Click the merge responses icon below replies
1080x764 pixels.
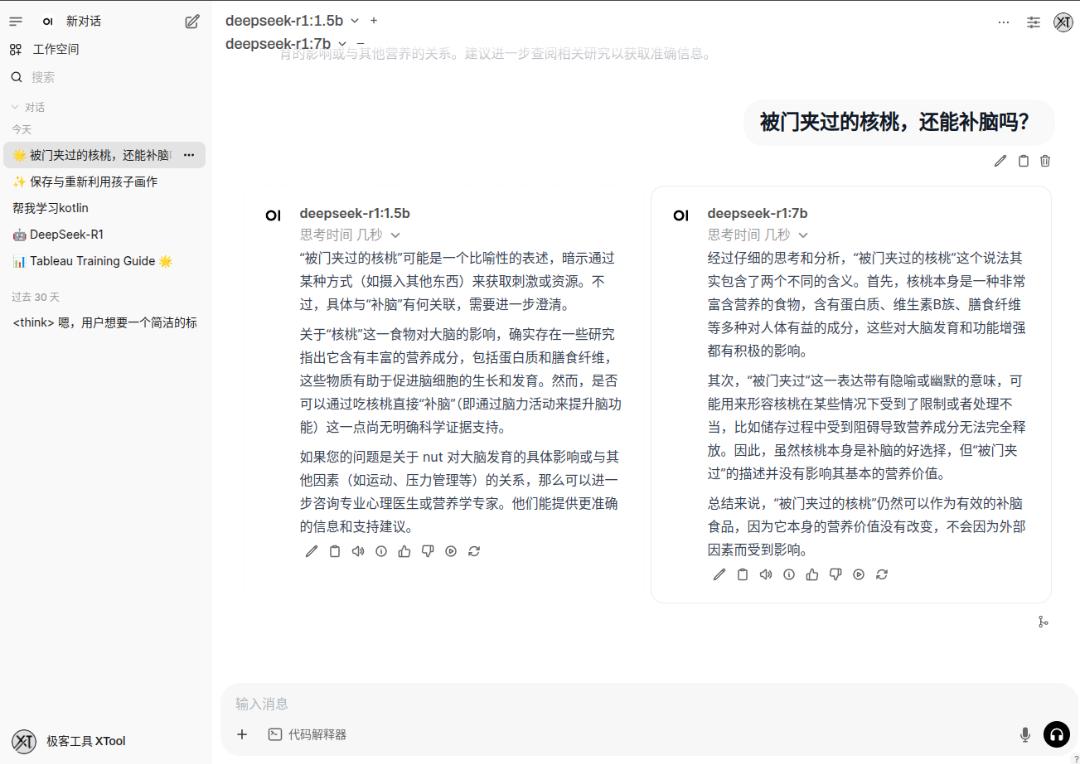click(x=1043, y=622)
